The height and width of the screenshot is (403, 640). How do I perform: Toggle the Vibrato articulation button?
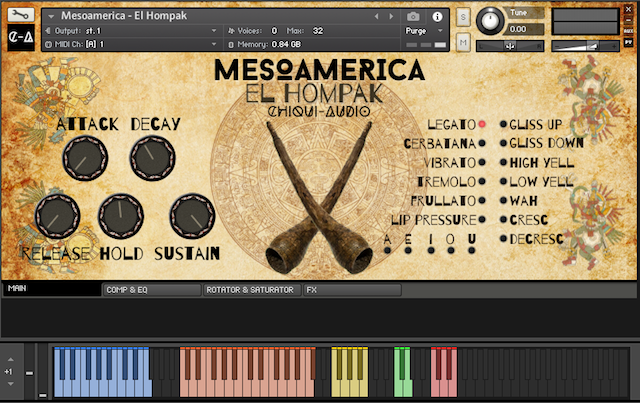481,163
